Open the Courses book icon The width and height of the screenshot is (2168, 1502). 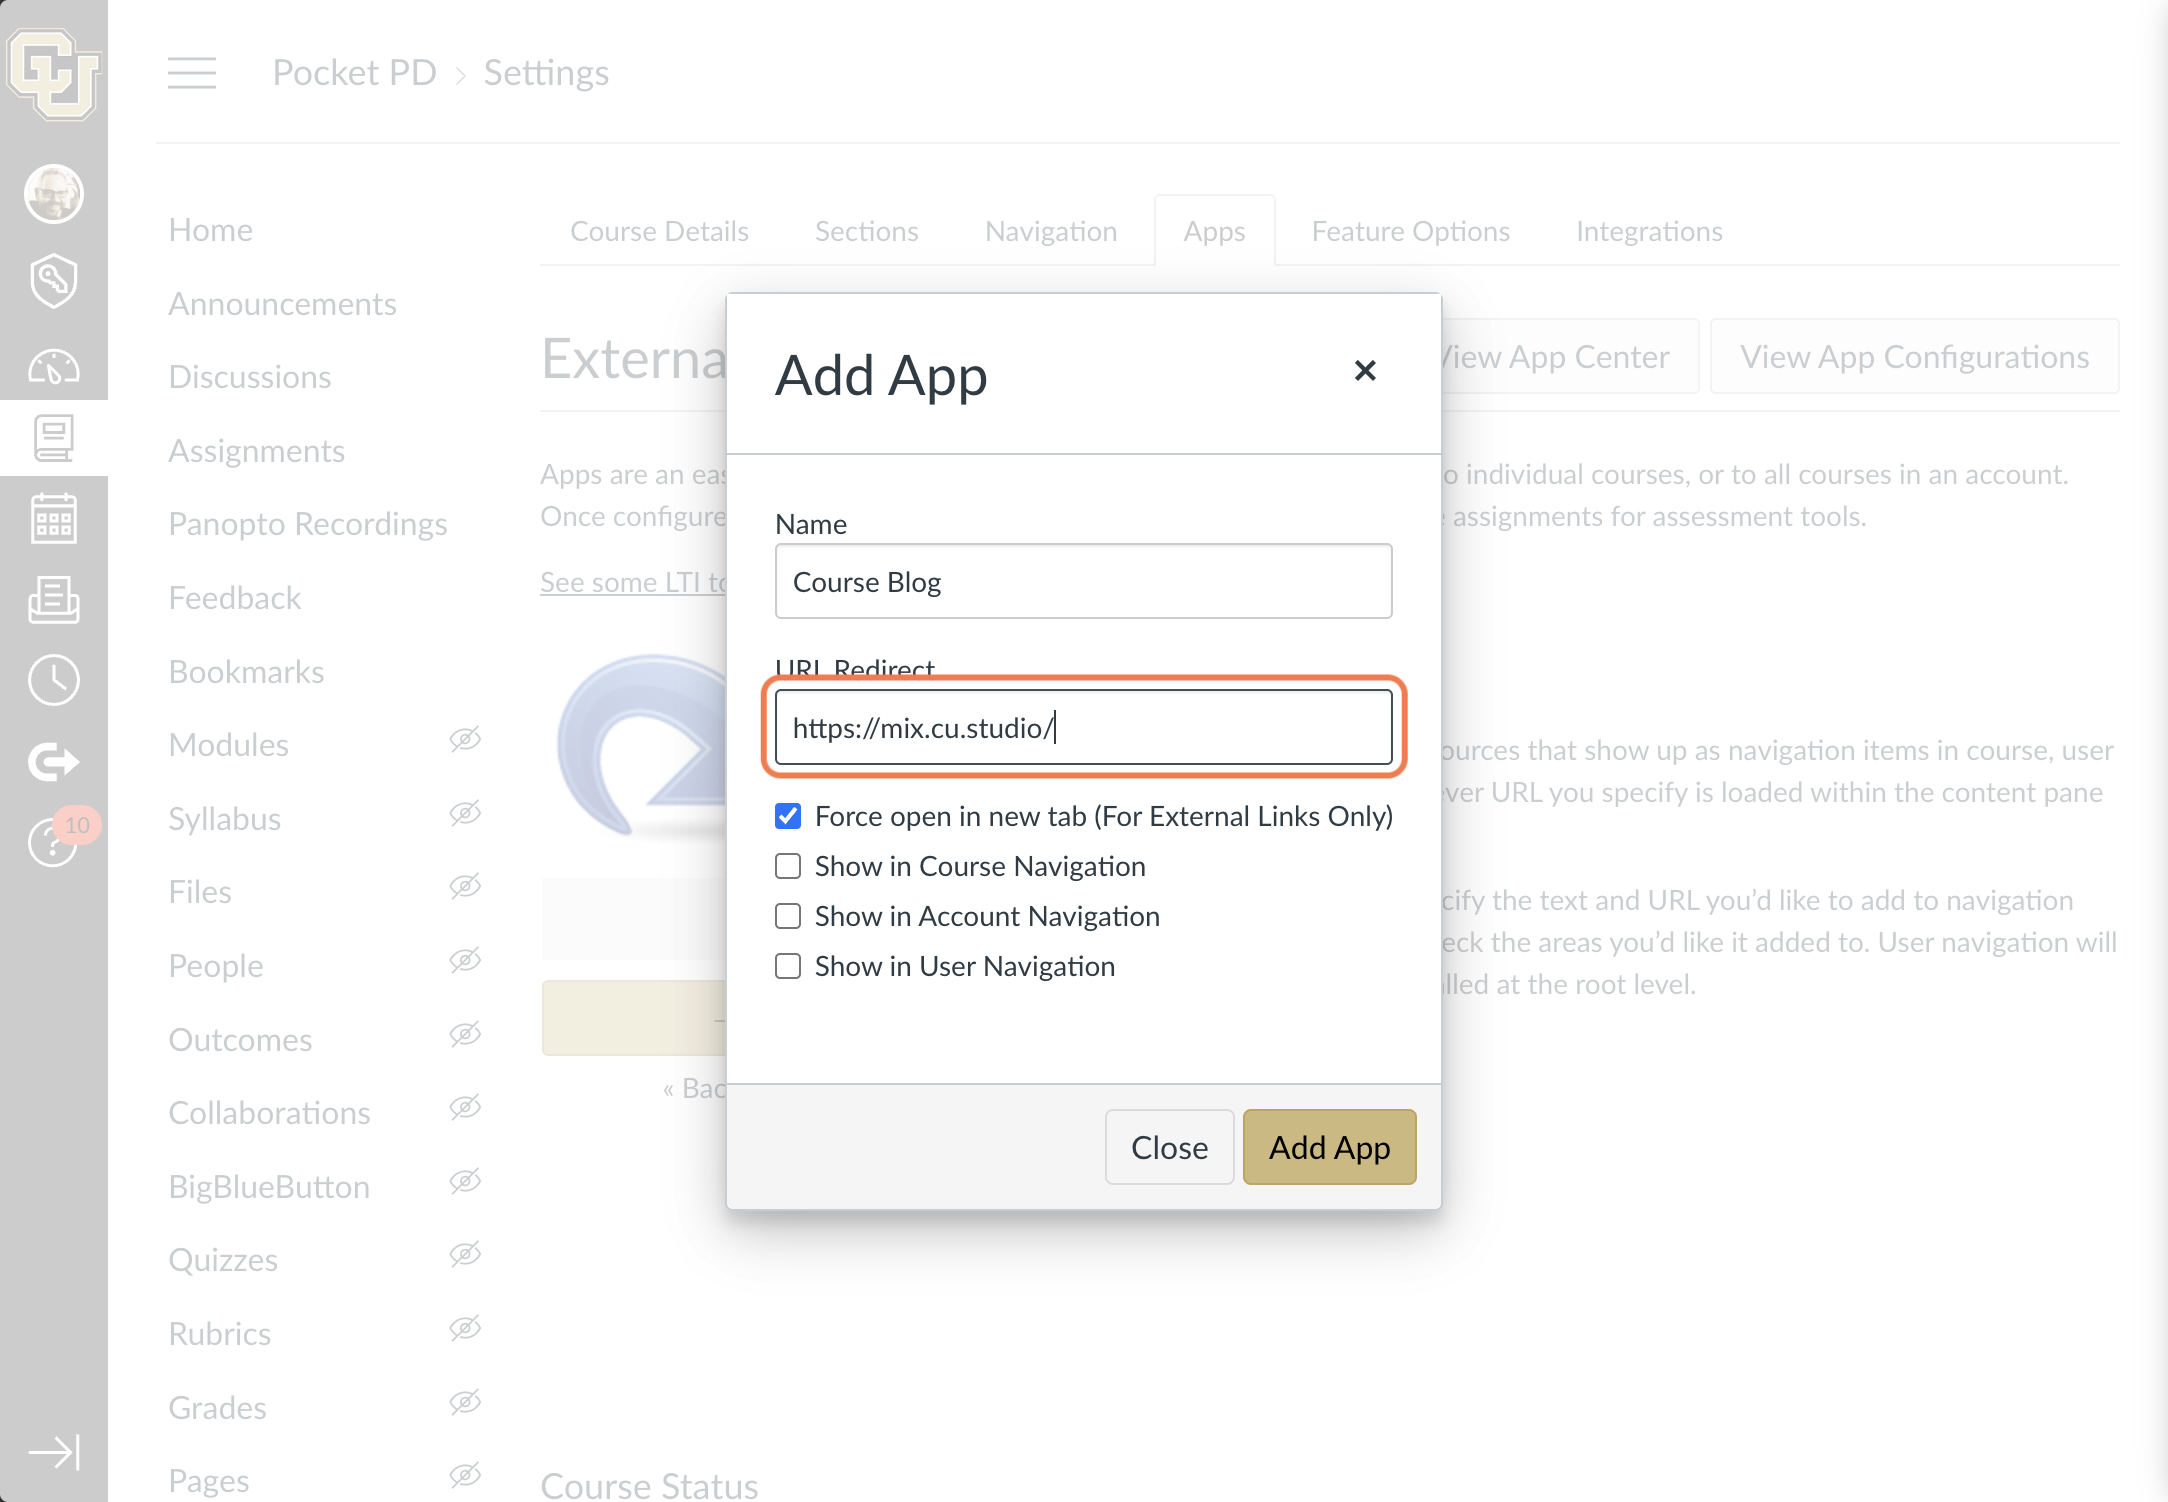[54, 438]
